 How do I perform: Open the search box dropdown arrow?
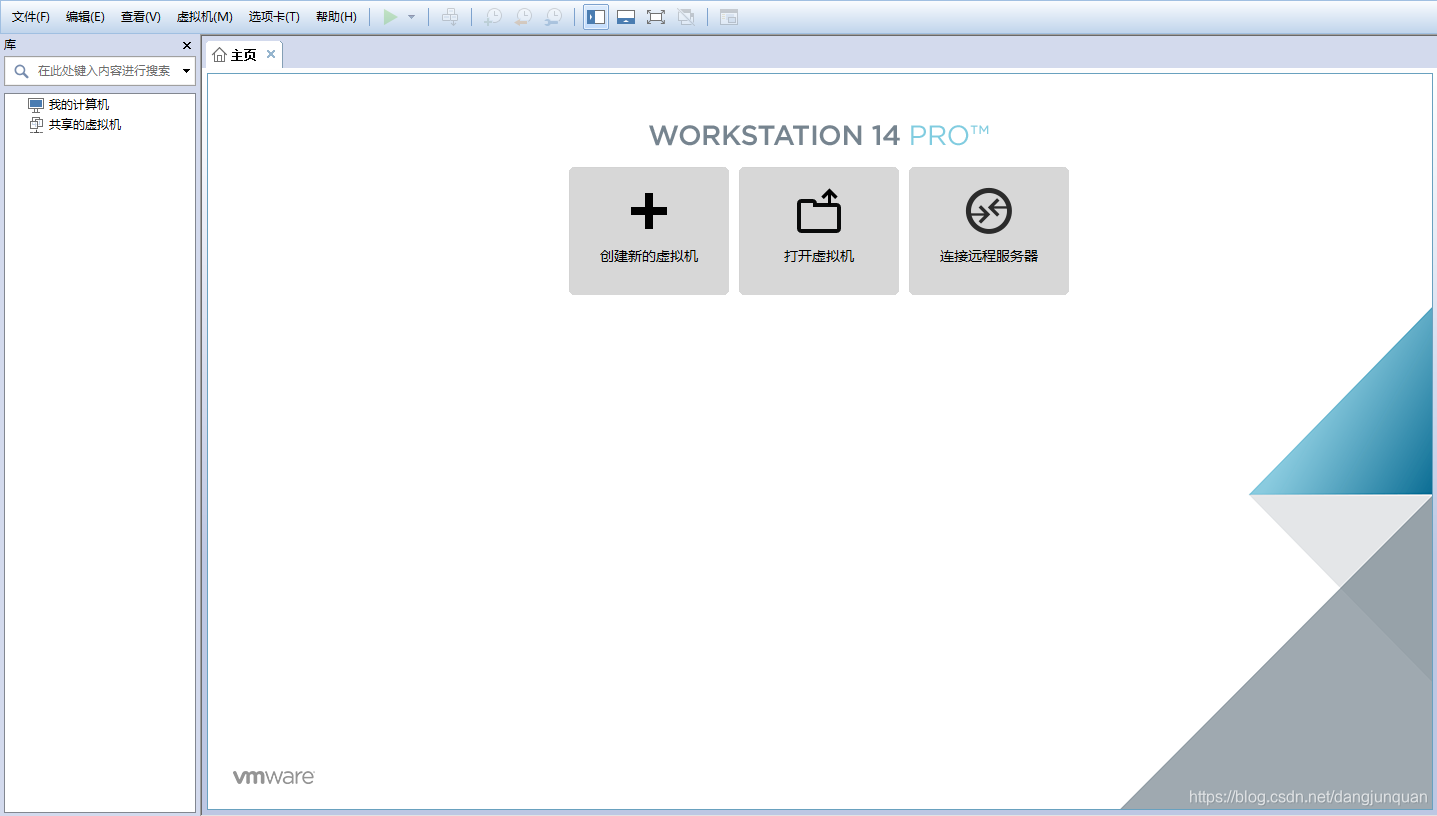click(186, 71)
